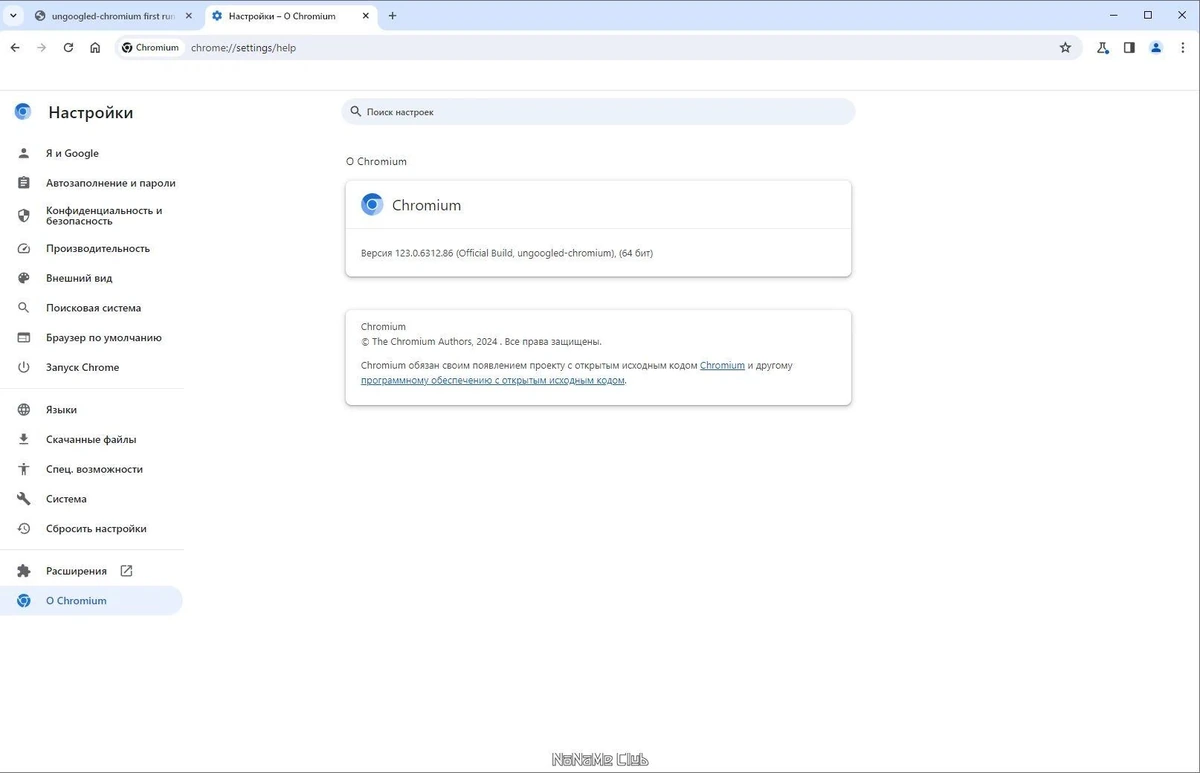Open Спец. возможности settings section

coord(91,469)
